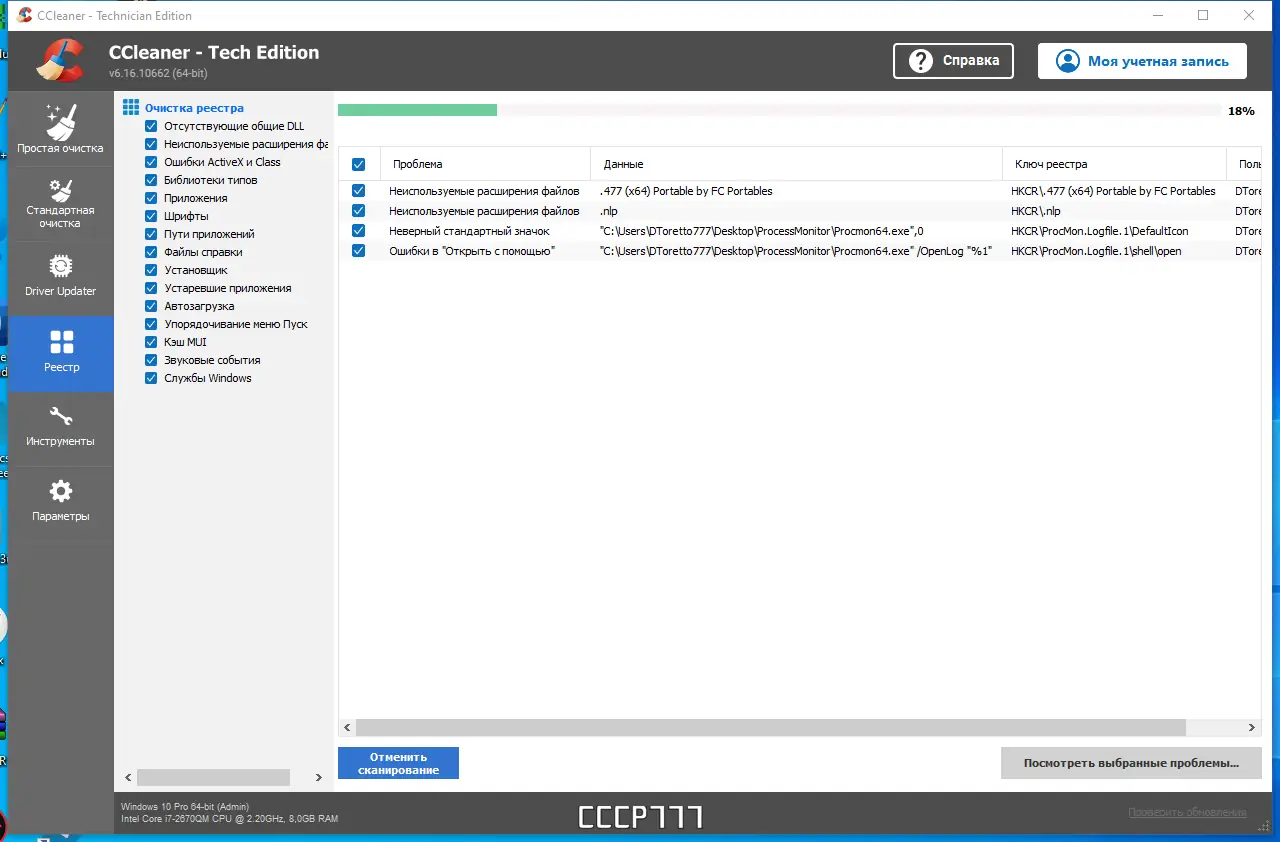Toggle Файлы справки checkbox
Image resolution: width=1280 pixels, height=842 pixels.
tap(151, 252)
